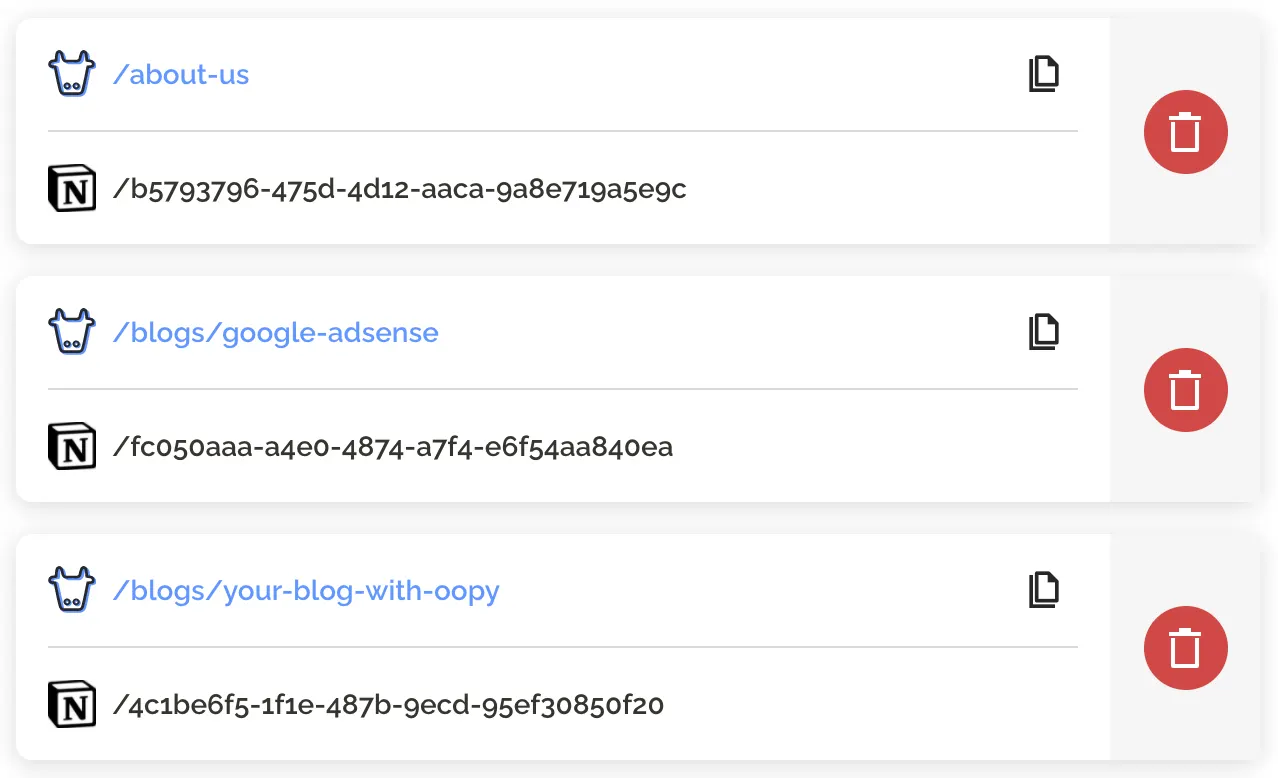The image size is (1278, 778).
Task: Delete the /blogs/your-blog-with-oopy mapping
Action: tap(1185, 648)
